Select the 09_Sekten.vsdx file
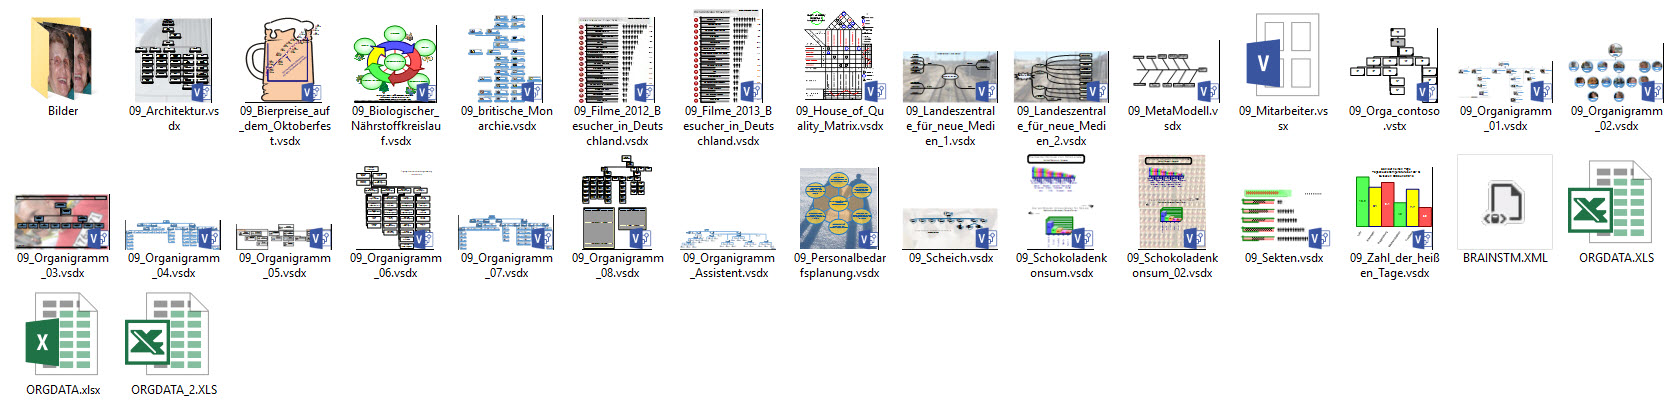1676x409 pixels. 1284,217
